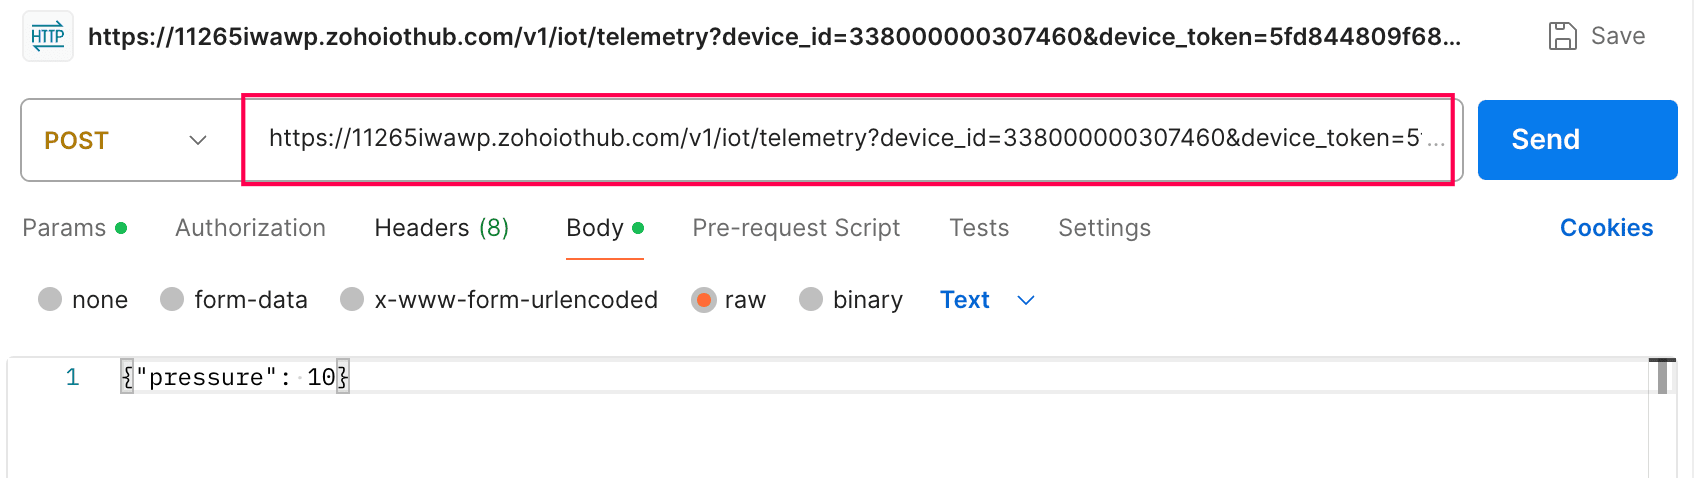Viewport: 1696px width, 478px height.
Task: Choose the form-data radio option
Action: pyautogui.click(x=172, y=300)
